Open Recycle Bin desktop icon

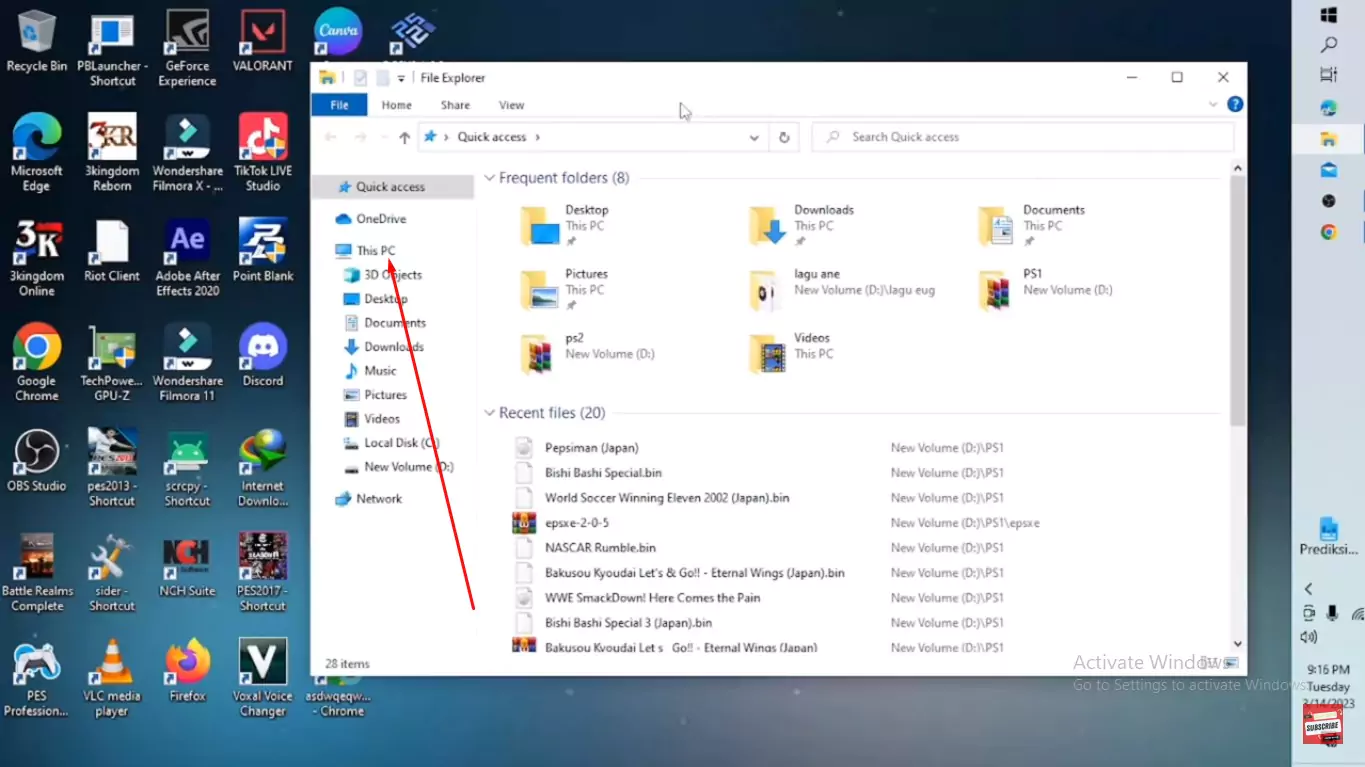pos(37,41)
